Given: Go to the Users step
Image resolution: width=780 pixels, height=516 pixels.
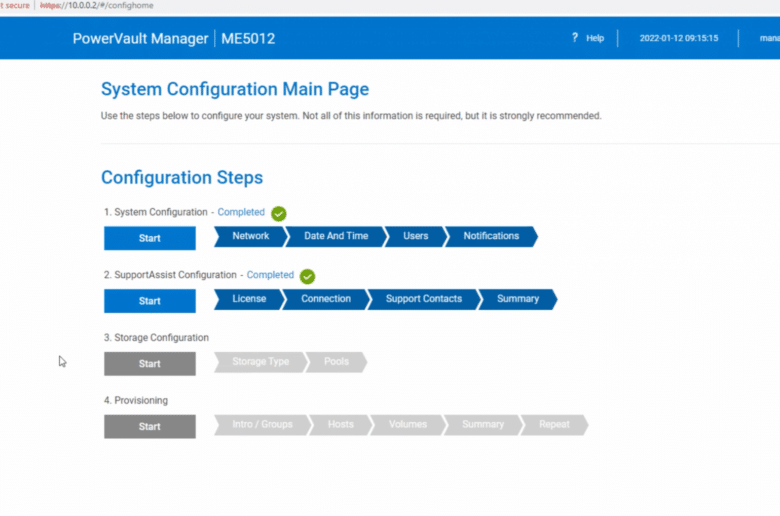Looking at the screenshot, I should tap(415, 236).
